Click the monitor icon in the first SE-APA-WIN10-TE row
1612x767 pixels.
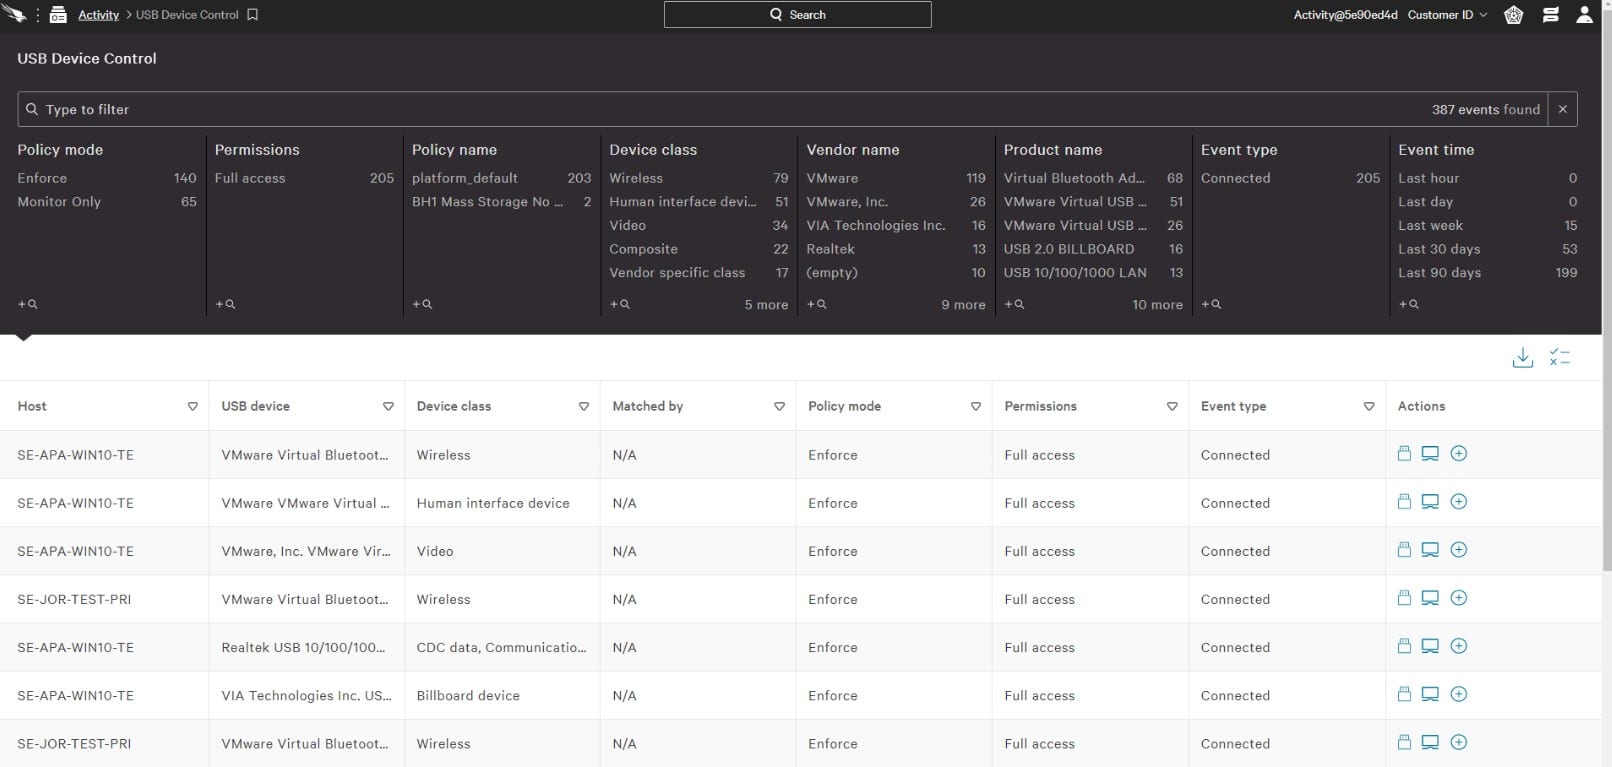1430,454
